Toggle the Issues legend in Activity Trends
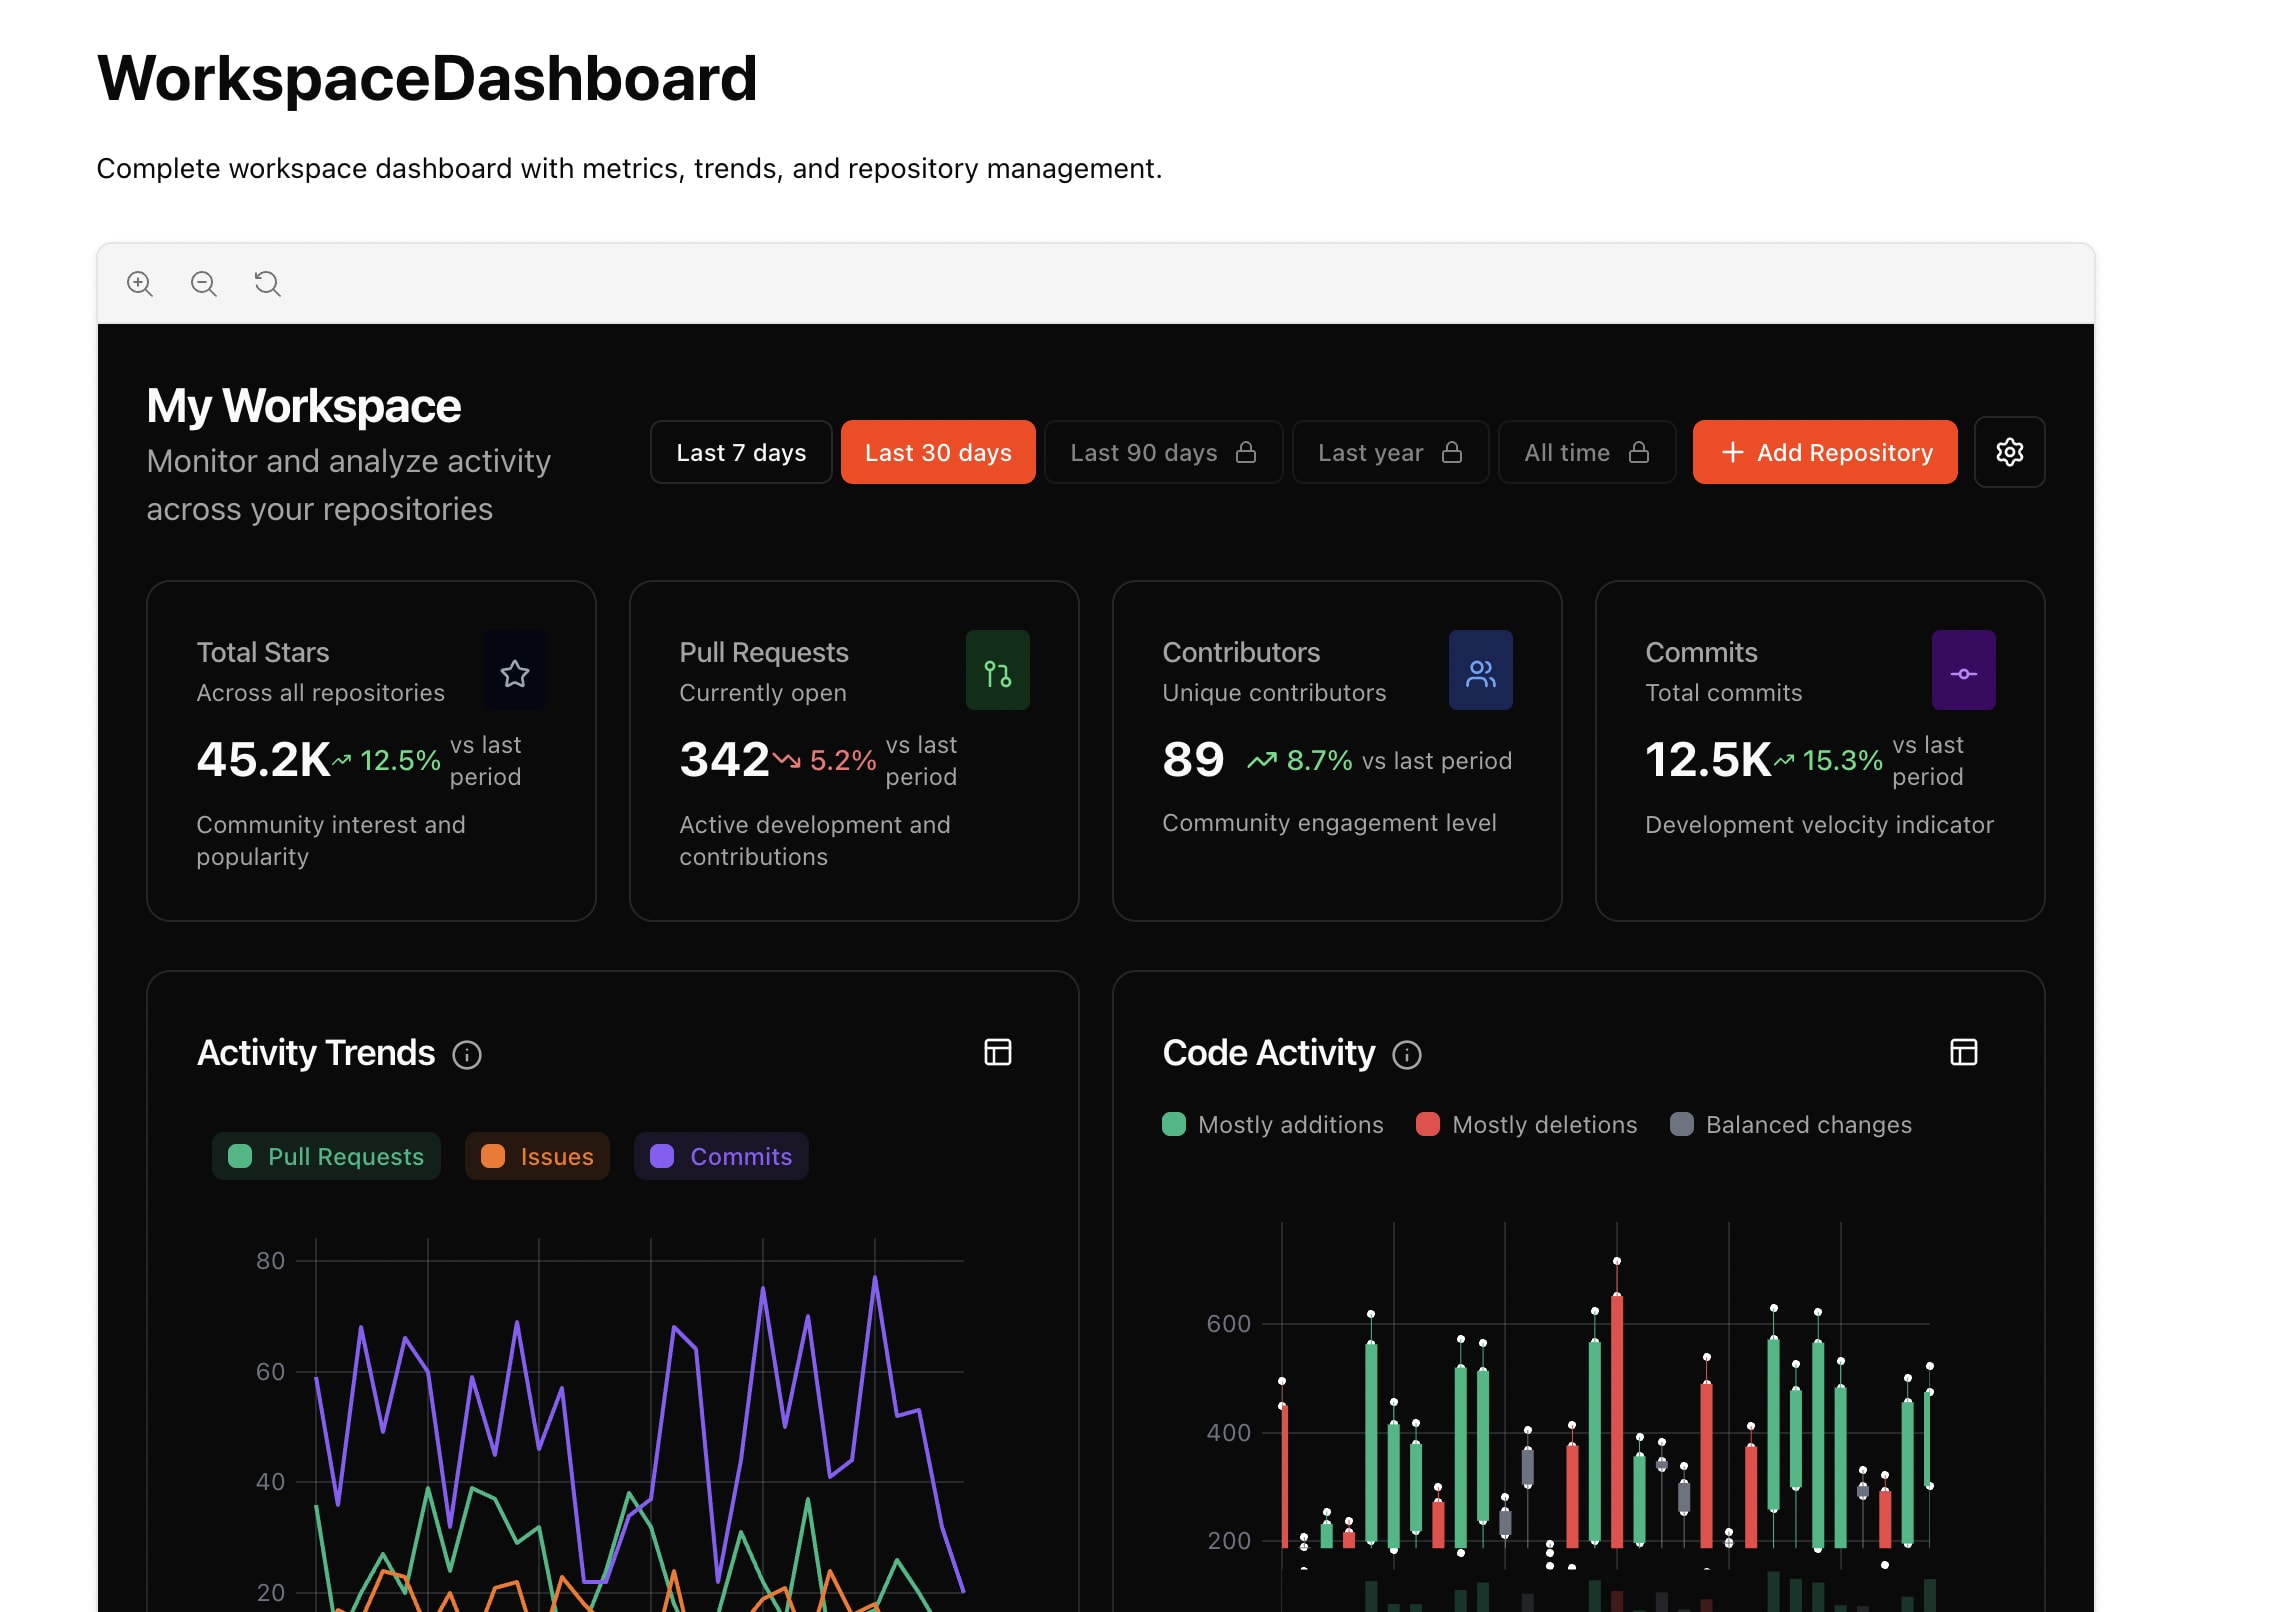The image size is (2294, 1612). [536, 1156]
